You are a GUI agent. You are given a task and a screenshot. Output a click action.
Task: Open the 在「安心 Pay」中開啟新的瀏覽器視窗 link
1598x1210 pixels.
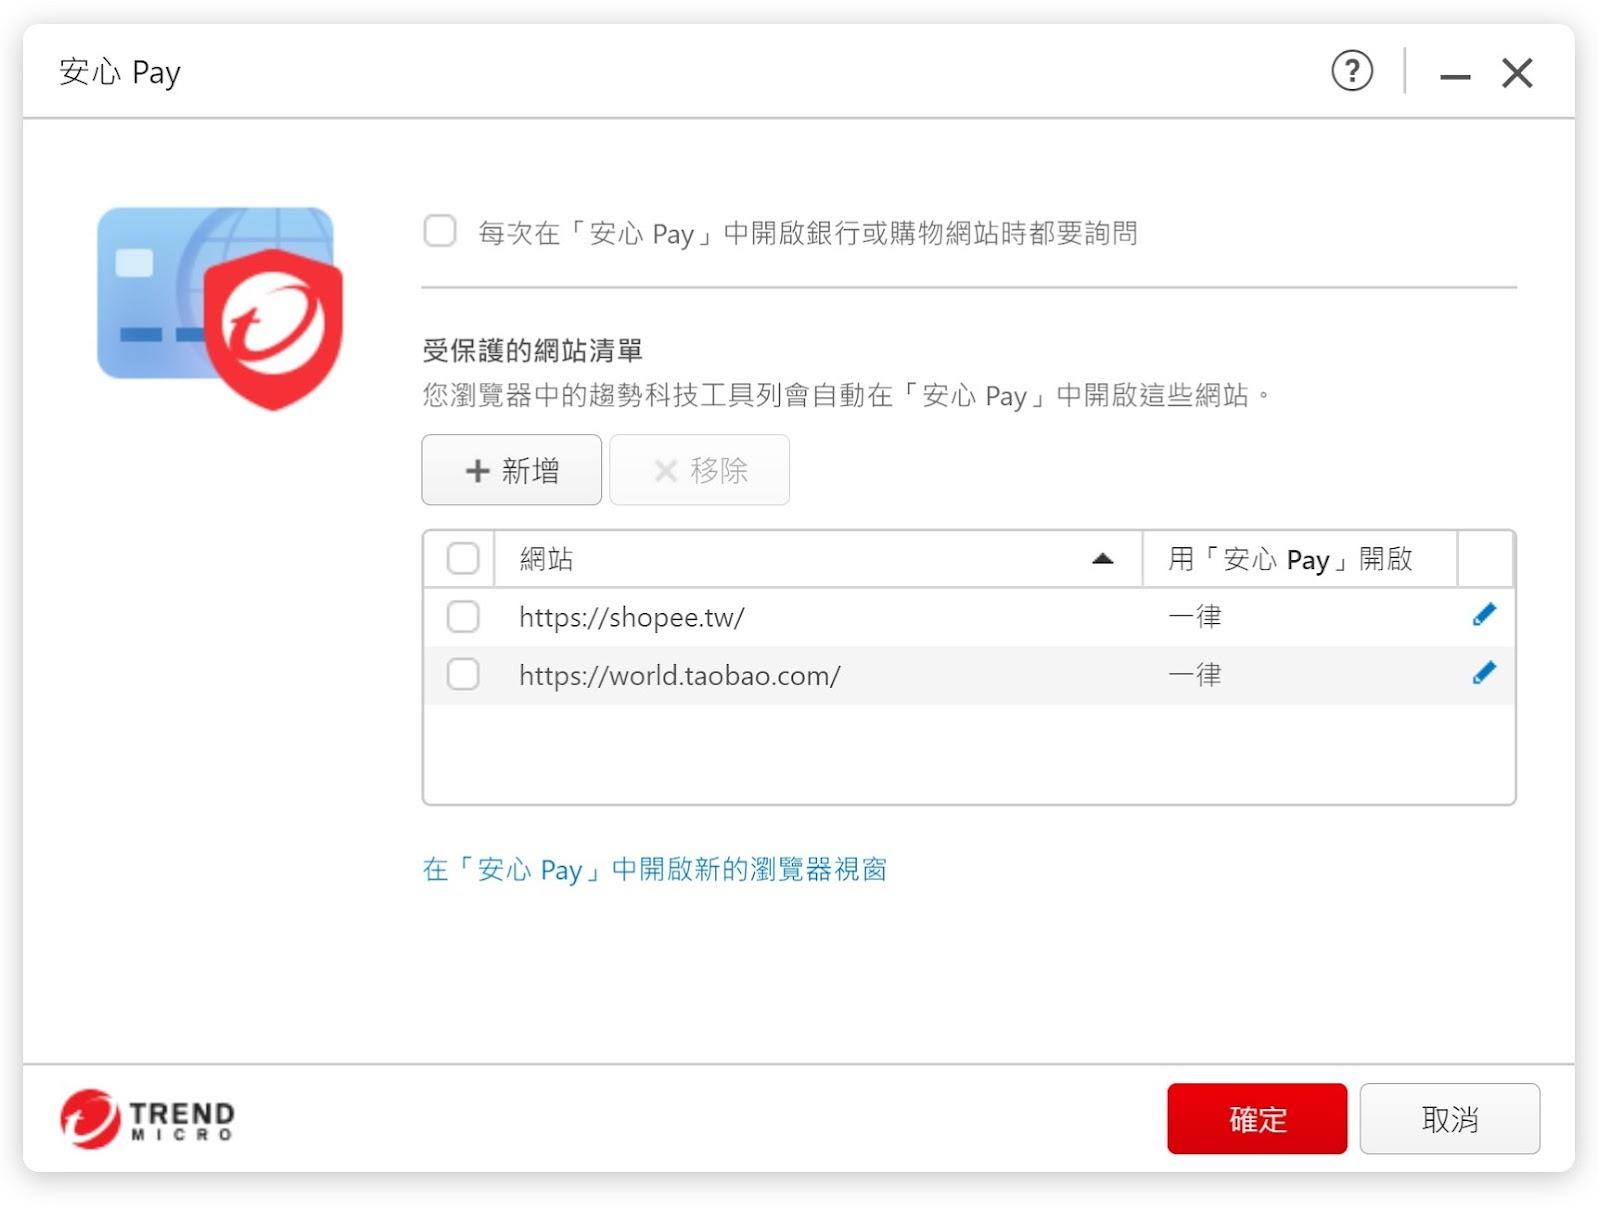[655, 869]
